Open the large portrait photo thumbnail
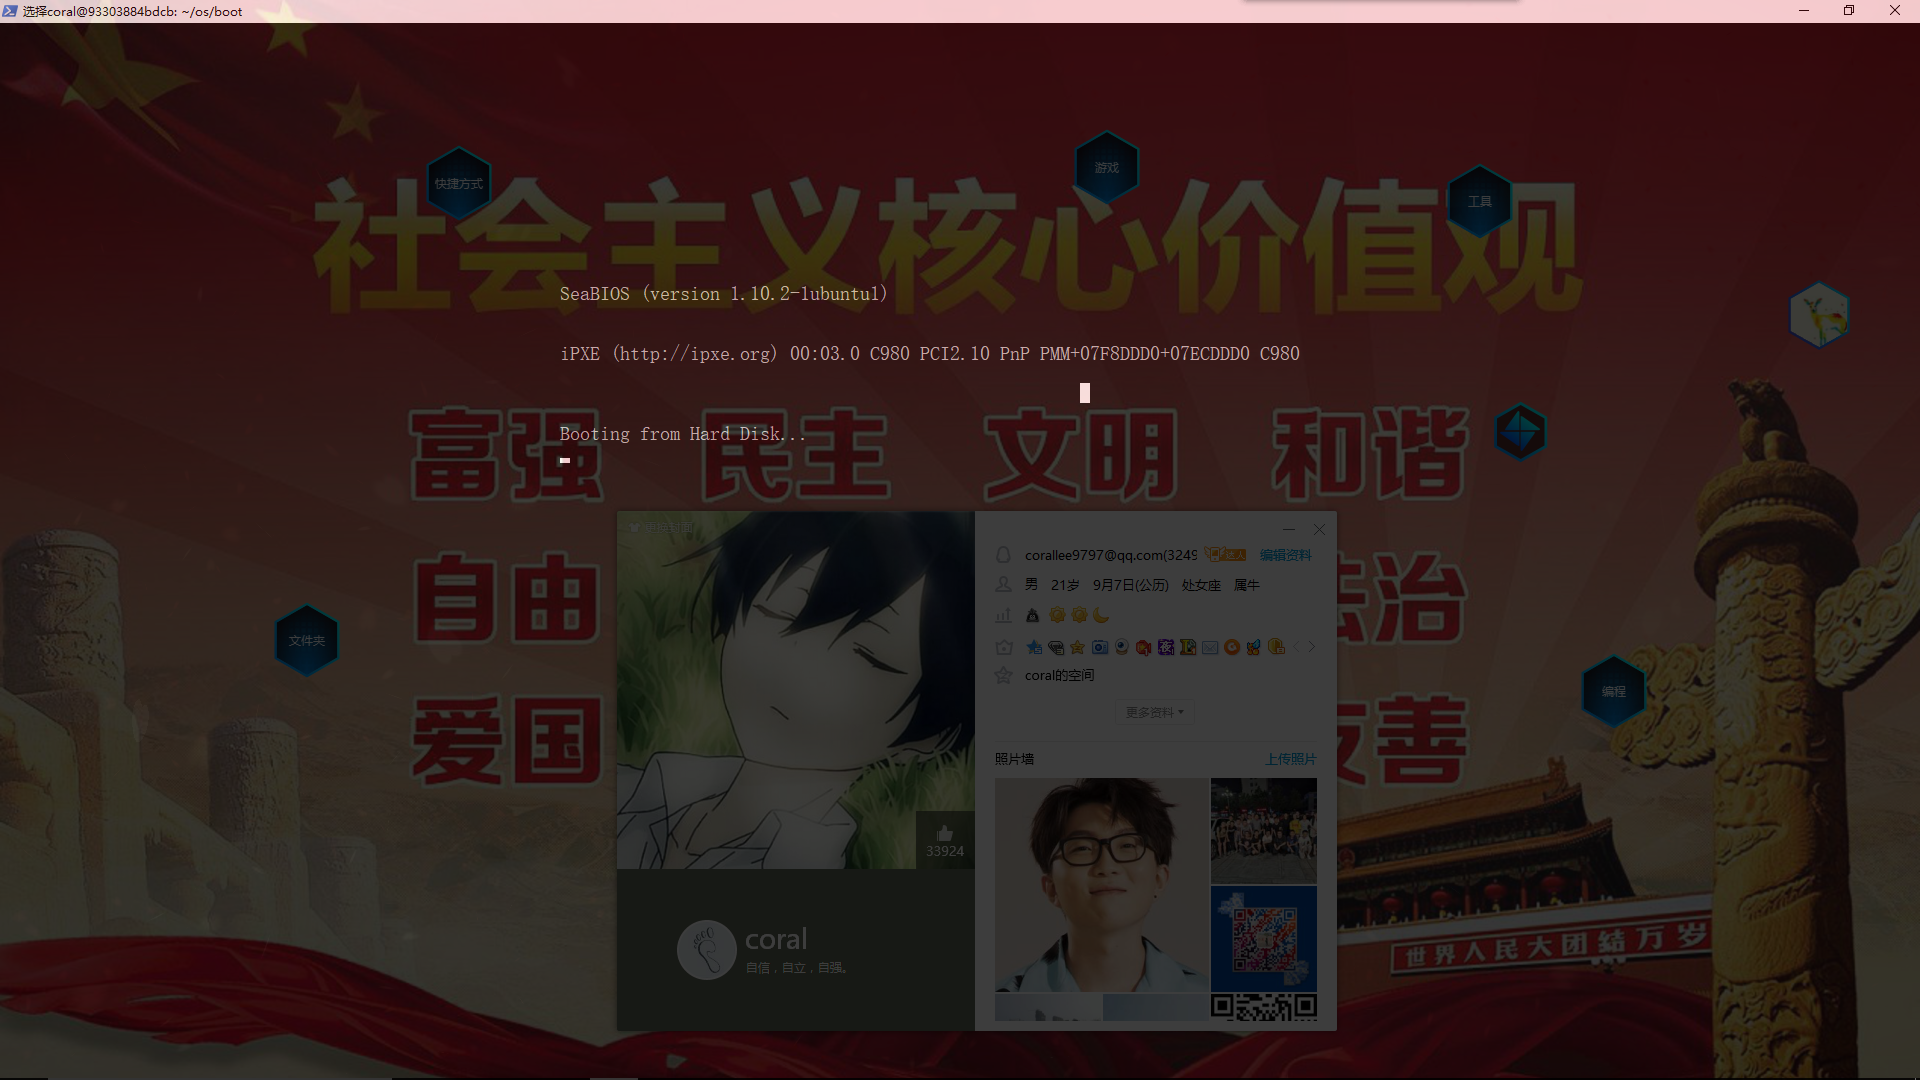 (1101, 885)
